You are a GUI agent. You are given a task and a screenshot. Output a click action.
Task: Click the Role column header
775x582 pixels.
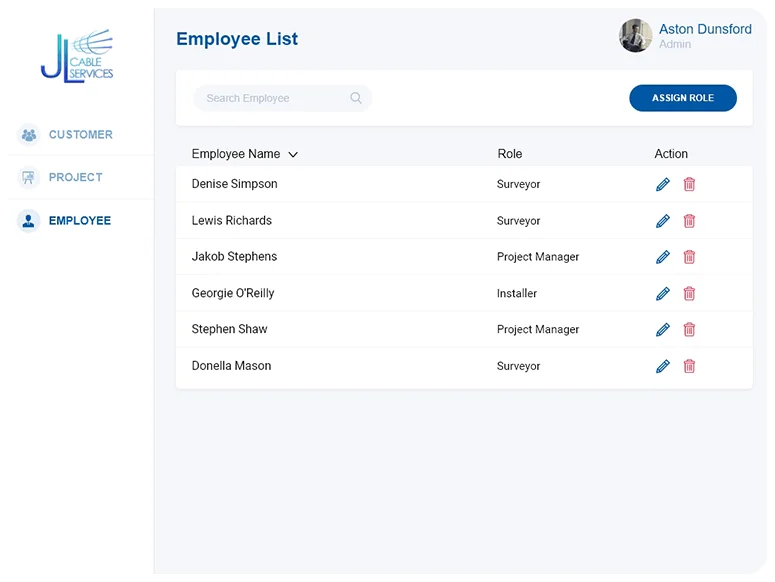pyautogui.click(x=510, y=154)
